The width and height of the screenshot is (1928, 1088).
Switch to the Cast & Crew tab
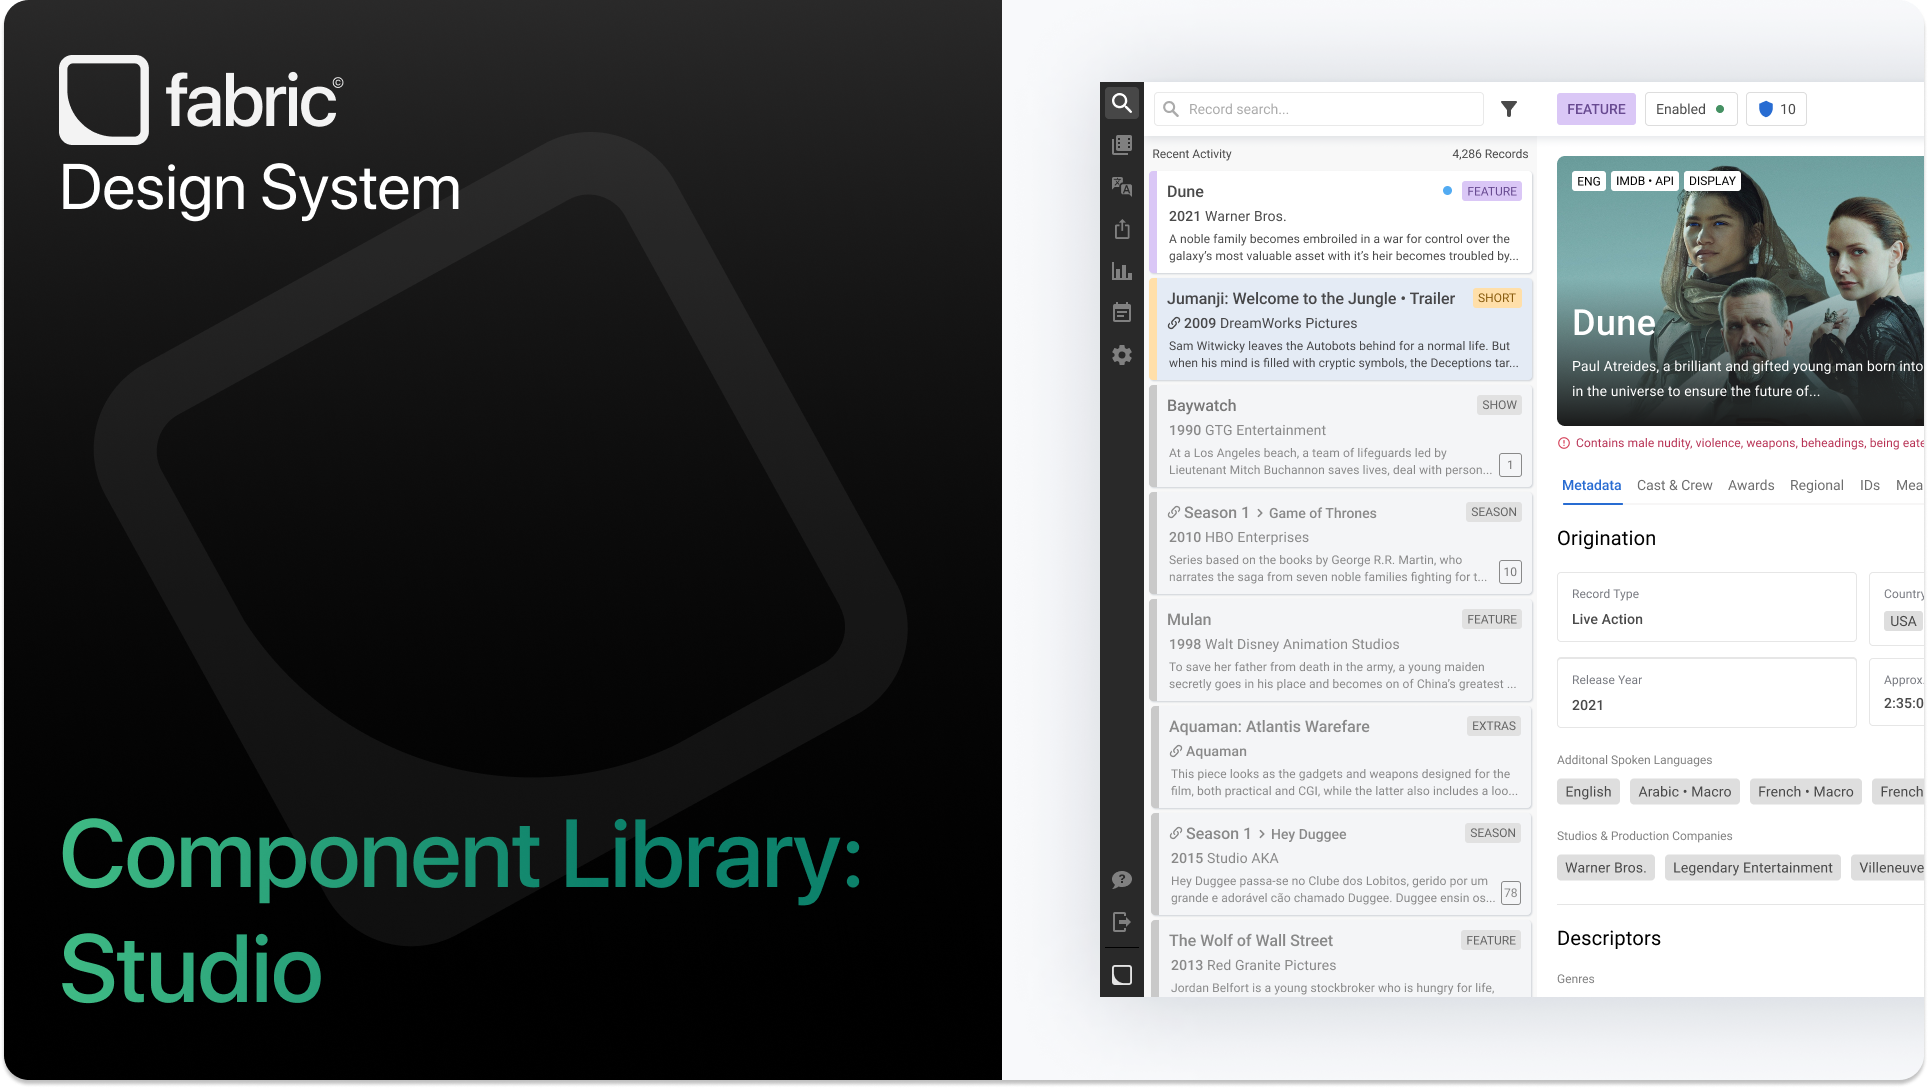pos(1674,485)
